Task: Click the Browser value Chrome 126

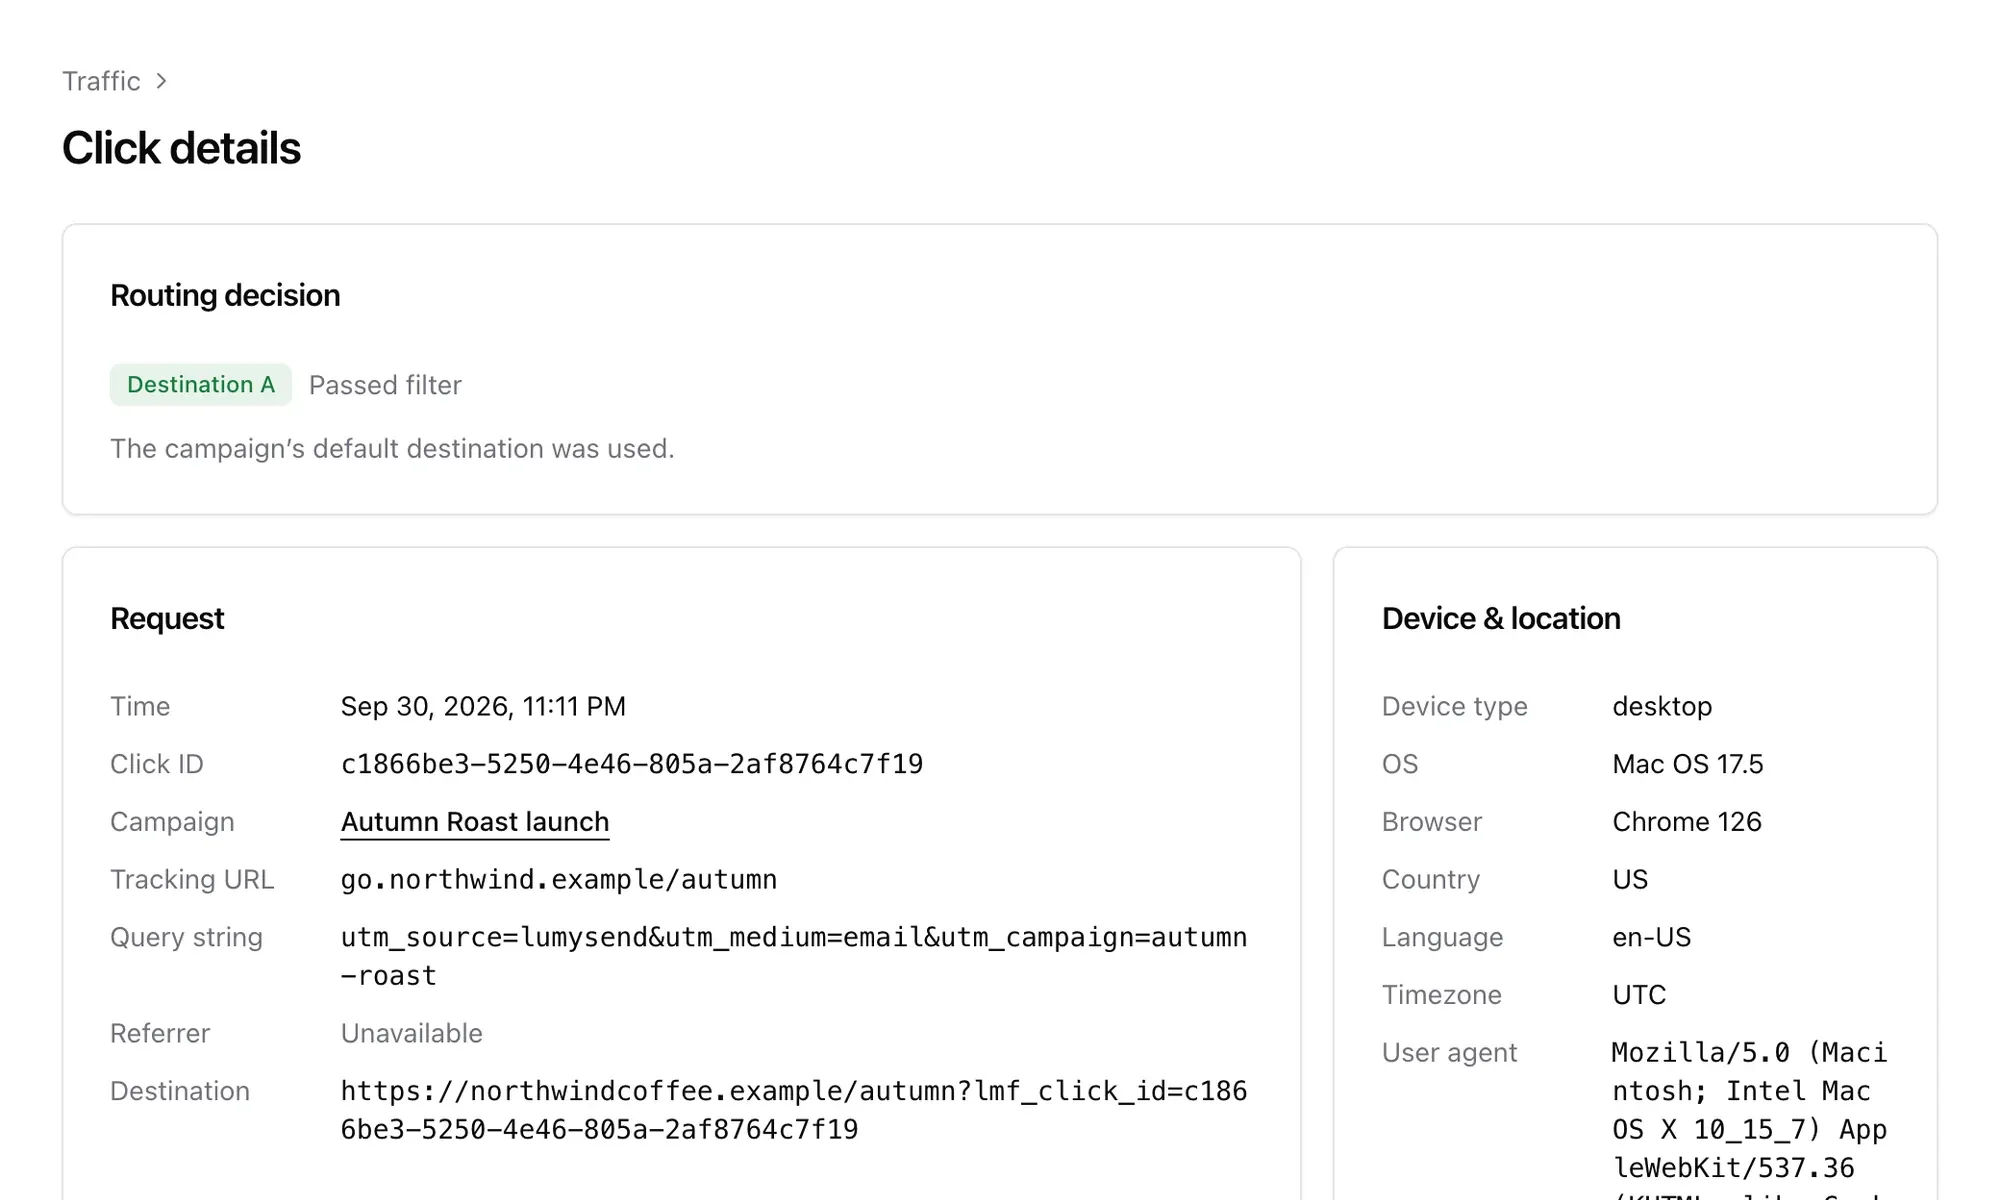Action: click(1687, 822)
